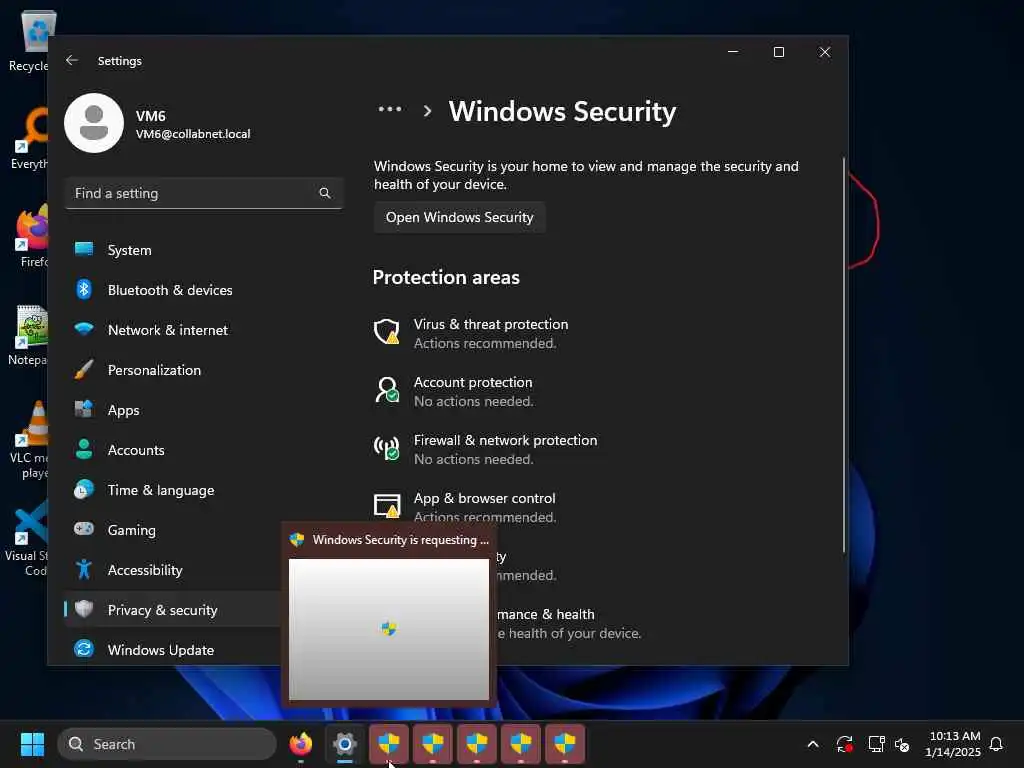Click the Account protection person icon
The image size is (1024, 768).
click(387, 390)
